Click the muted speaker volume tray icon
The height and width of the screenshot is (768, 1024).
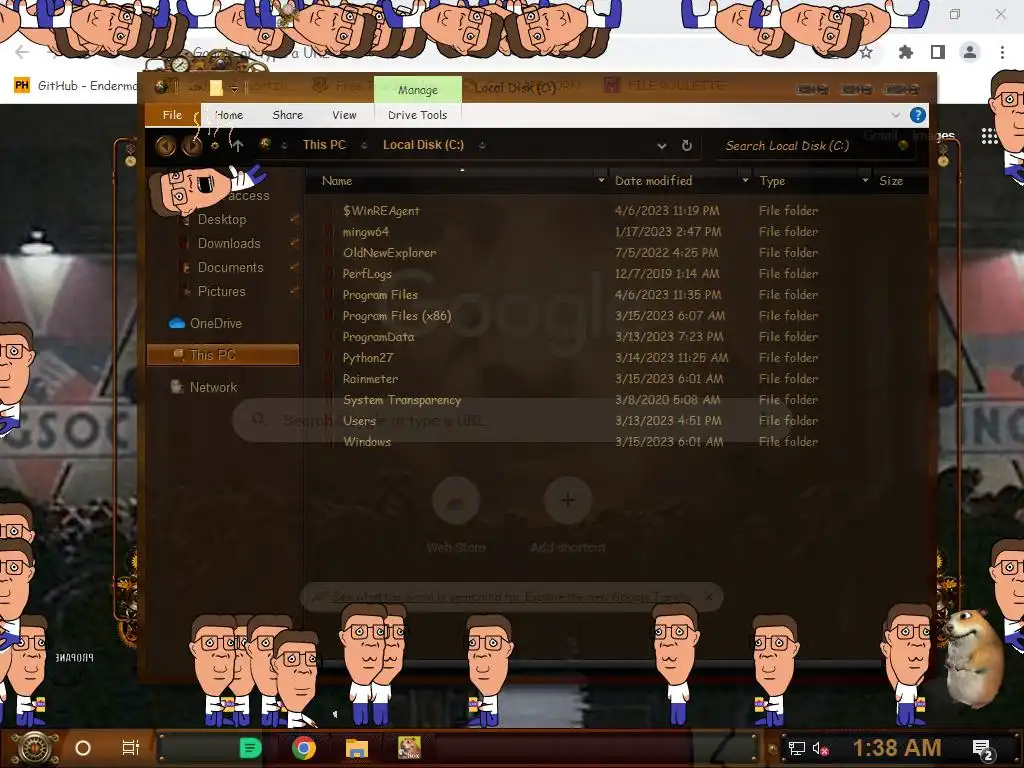tap(820, 748)
